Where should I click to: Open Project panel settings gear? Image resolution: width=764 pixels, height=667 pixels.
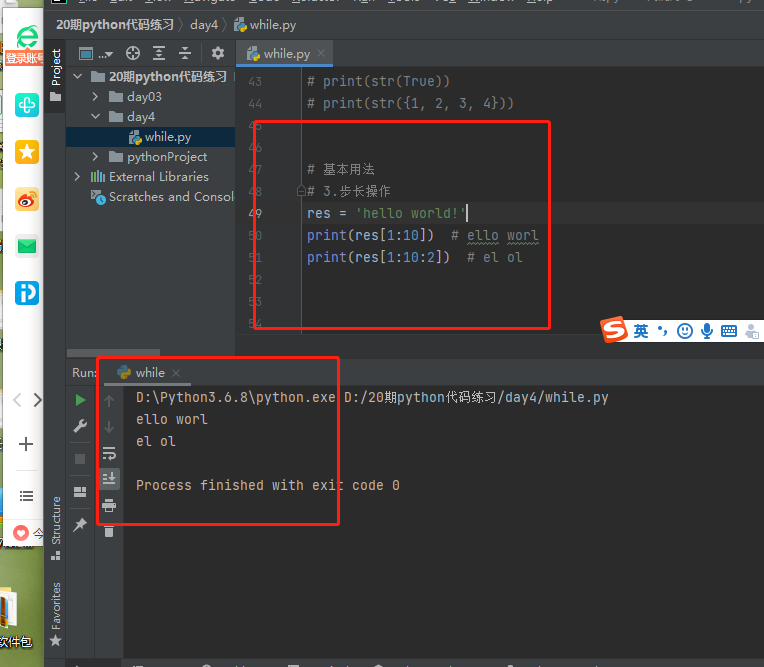click(x=218, y=53)
